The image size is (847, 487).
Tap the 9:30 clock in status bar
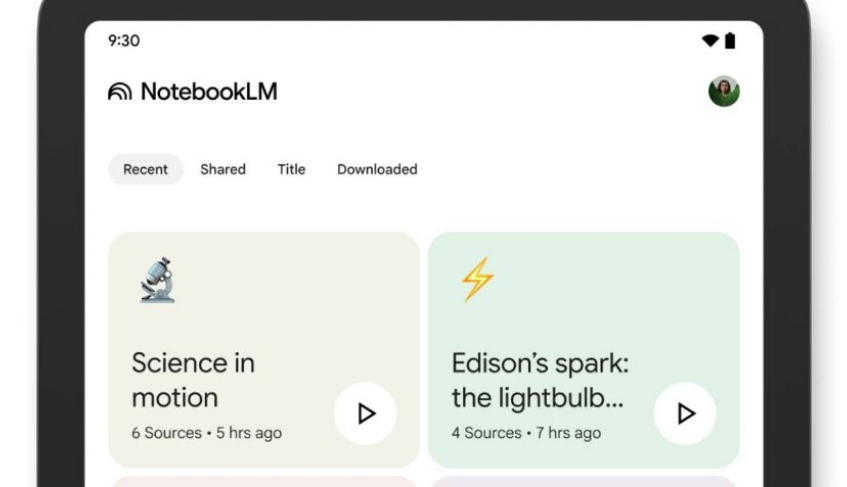[x=124, y=41]
